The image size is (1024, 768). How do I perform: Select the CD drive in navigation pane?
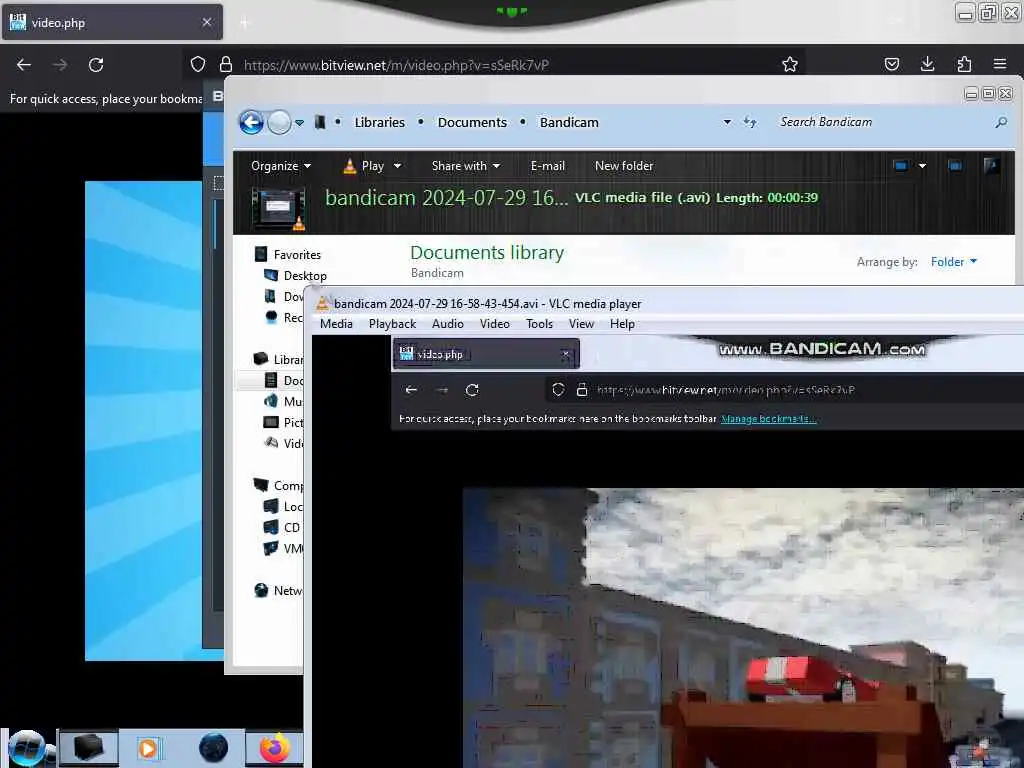click(282, 527)
